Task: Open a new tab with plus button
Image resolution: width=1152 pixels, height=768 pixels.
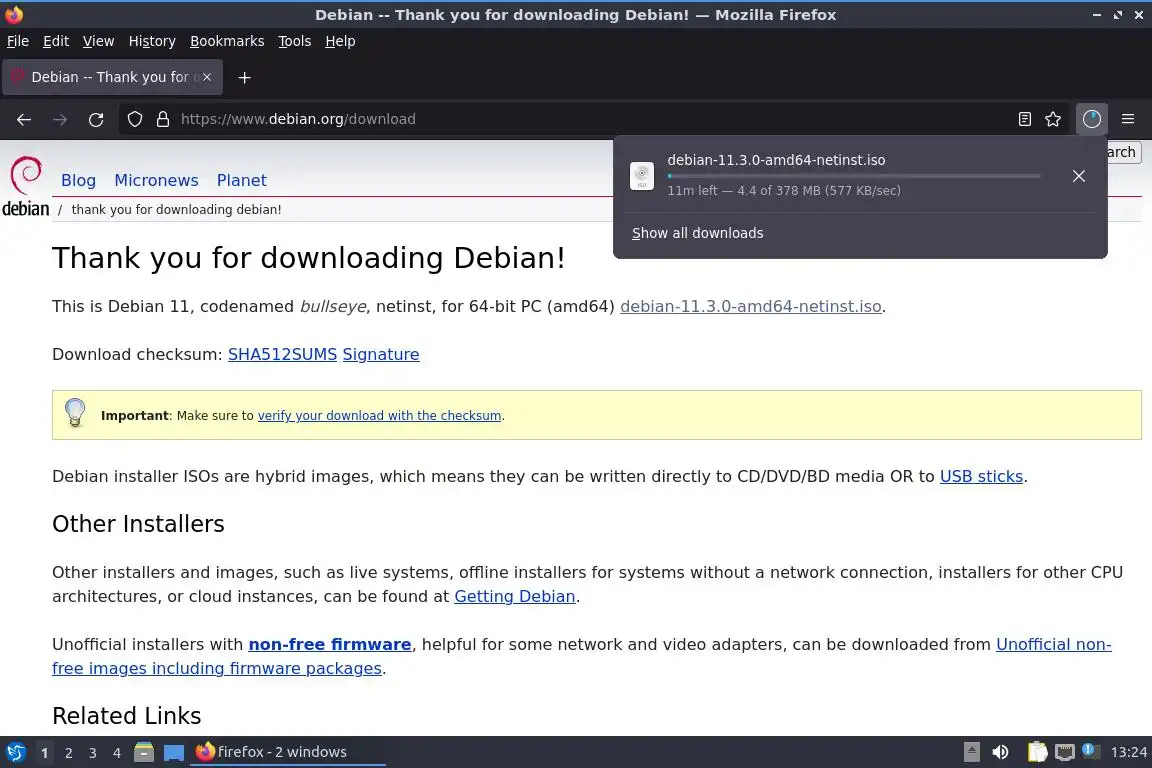Action: 245,77
